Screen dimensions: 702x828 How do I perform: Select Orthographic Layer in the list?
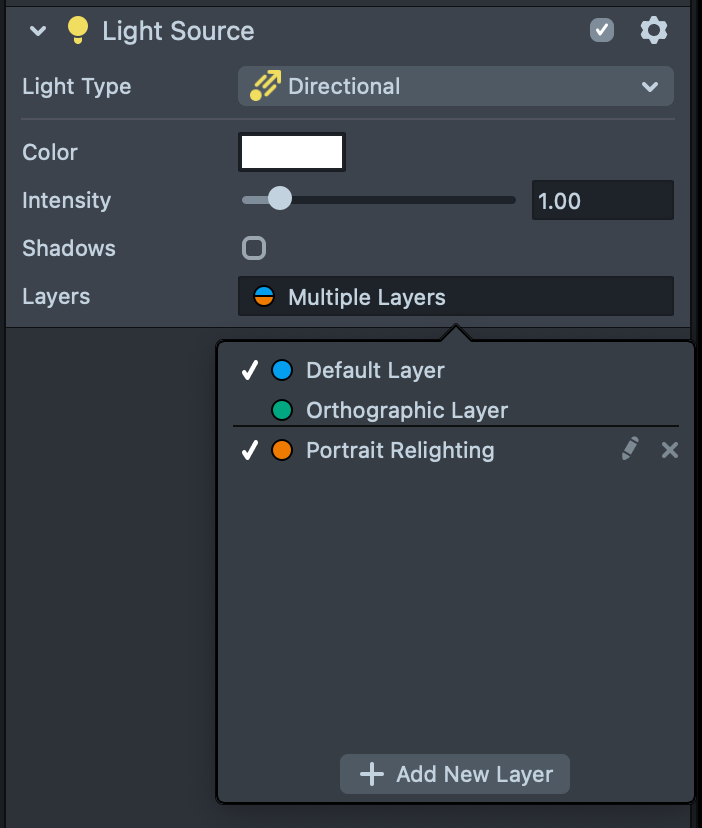click(x=406, y=411)
